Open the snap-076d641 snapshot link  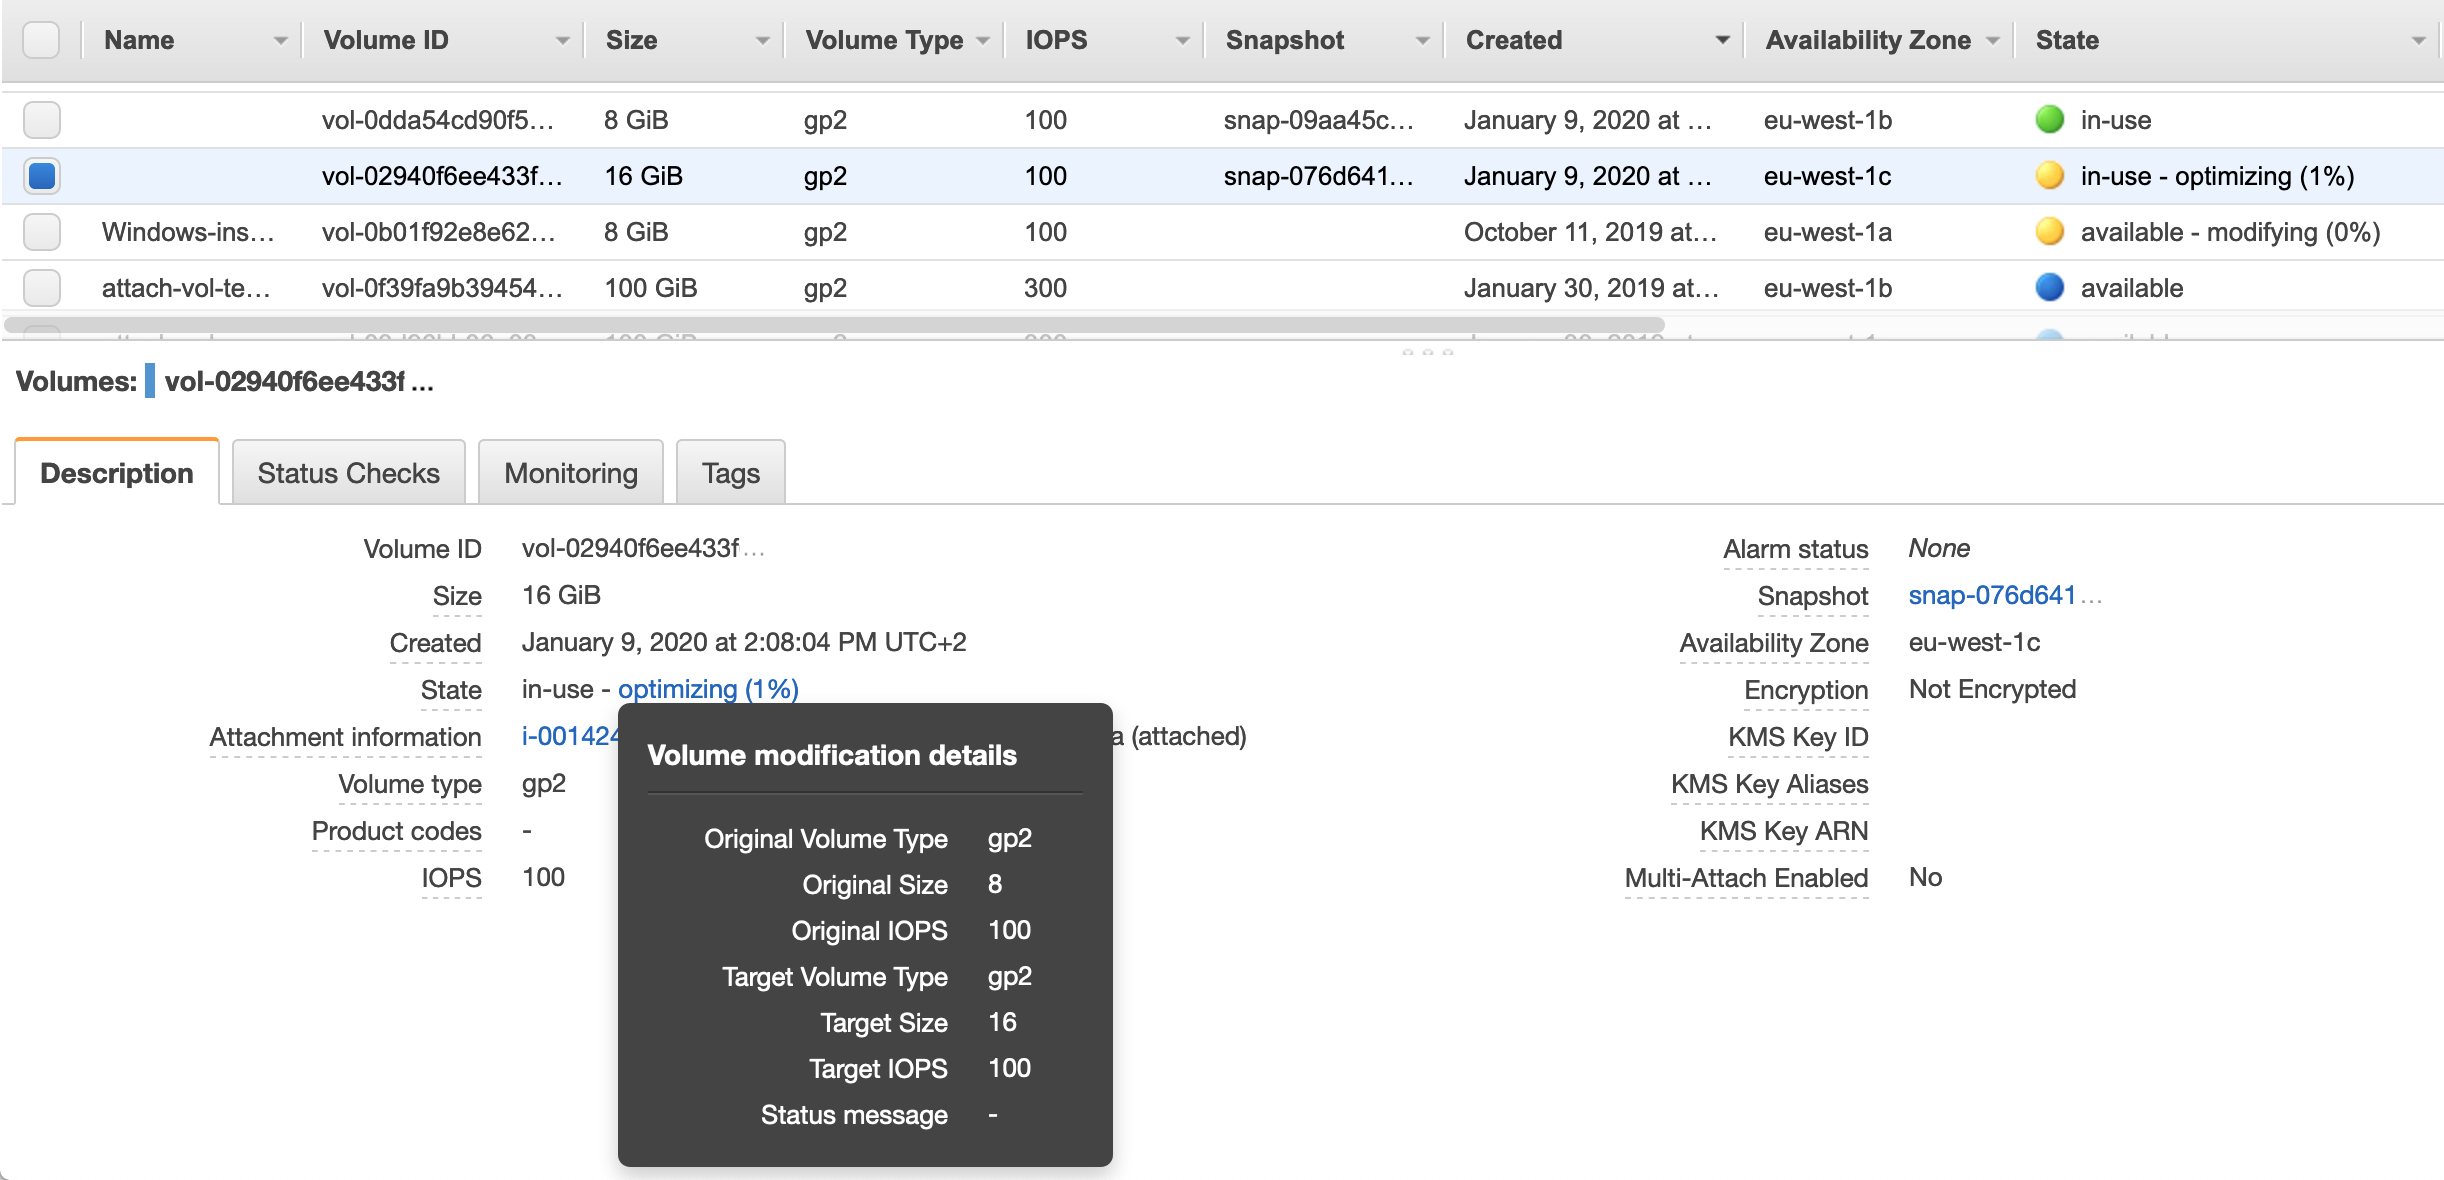coord(1992,595)
